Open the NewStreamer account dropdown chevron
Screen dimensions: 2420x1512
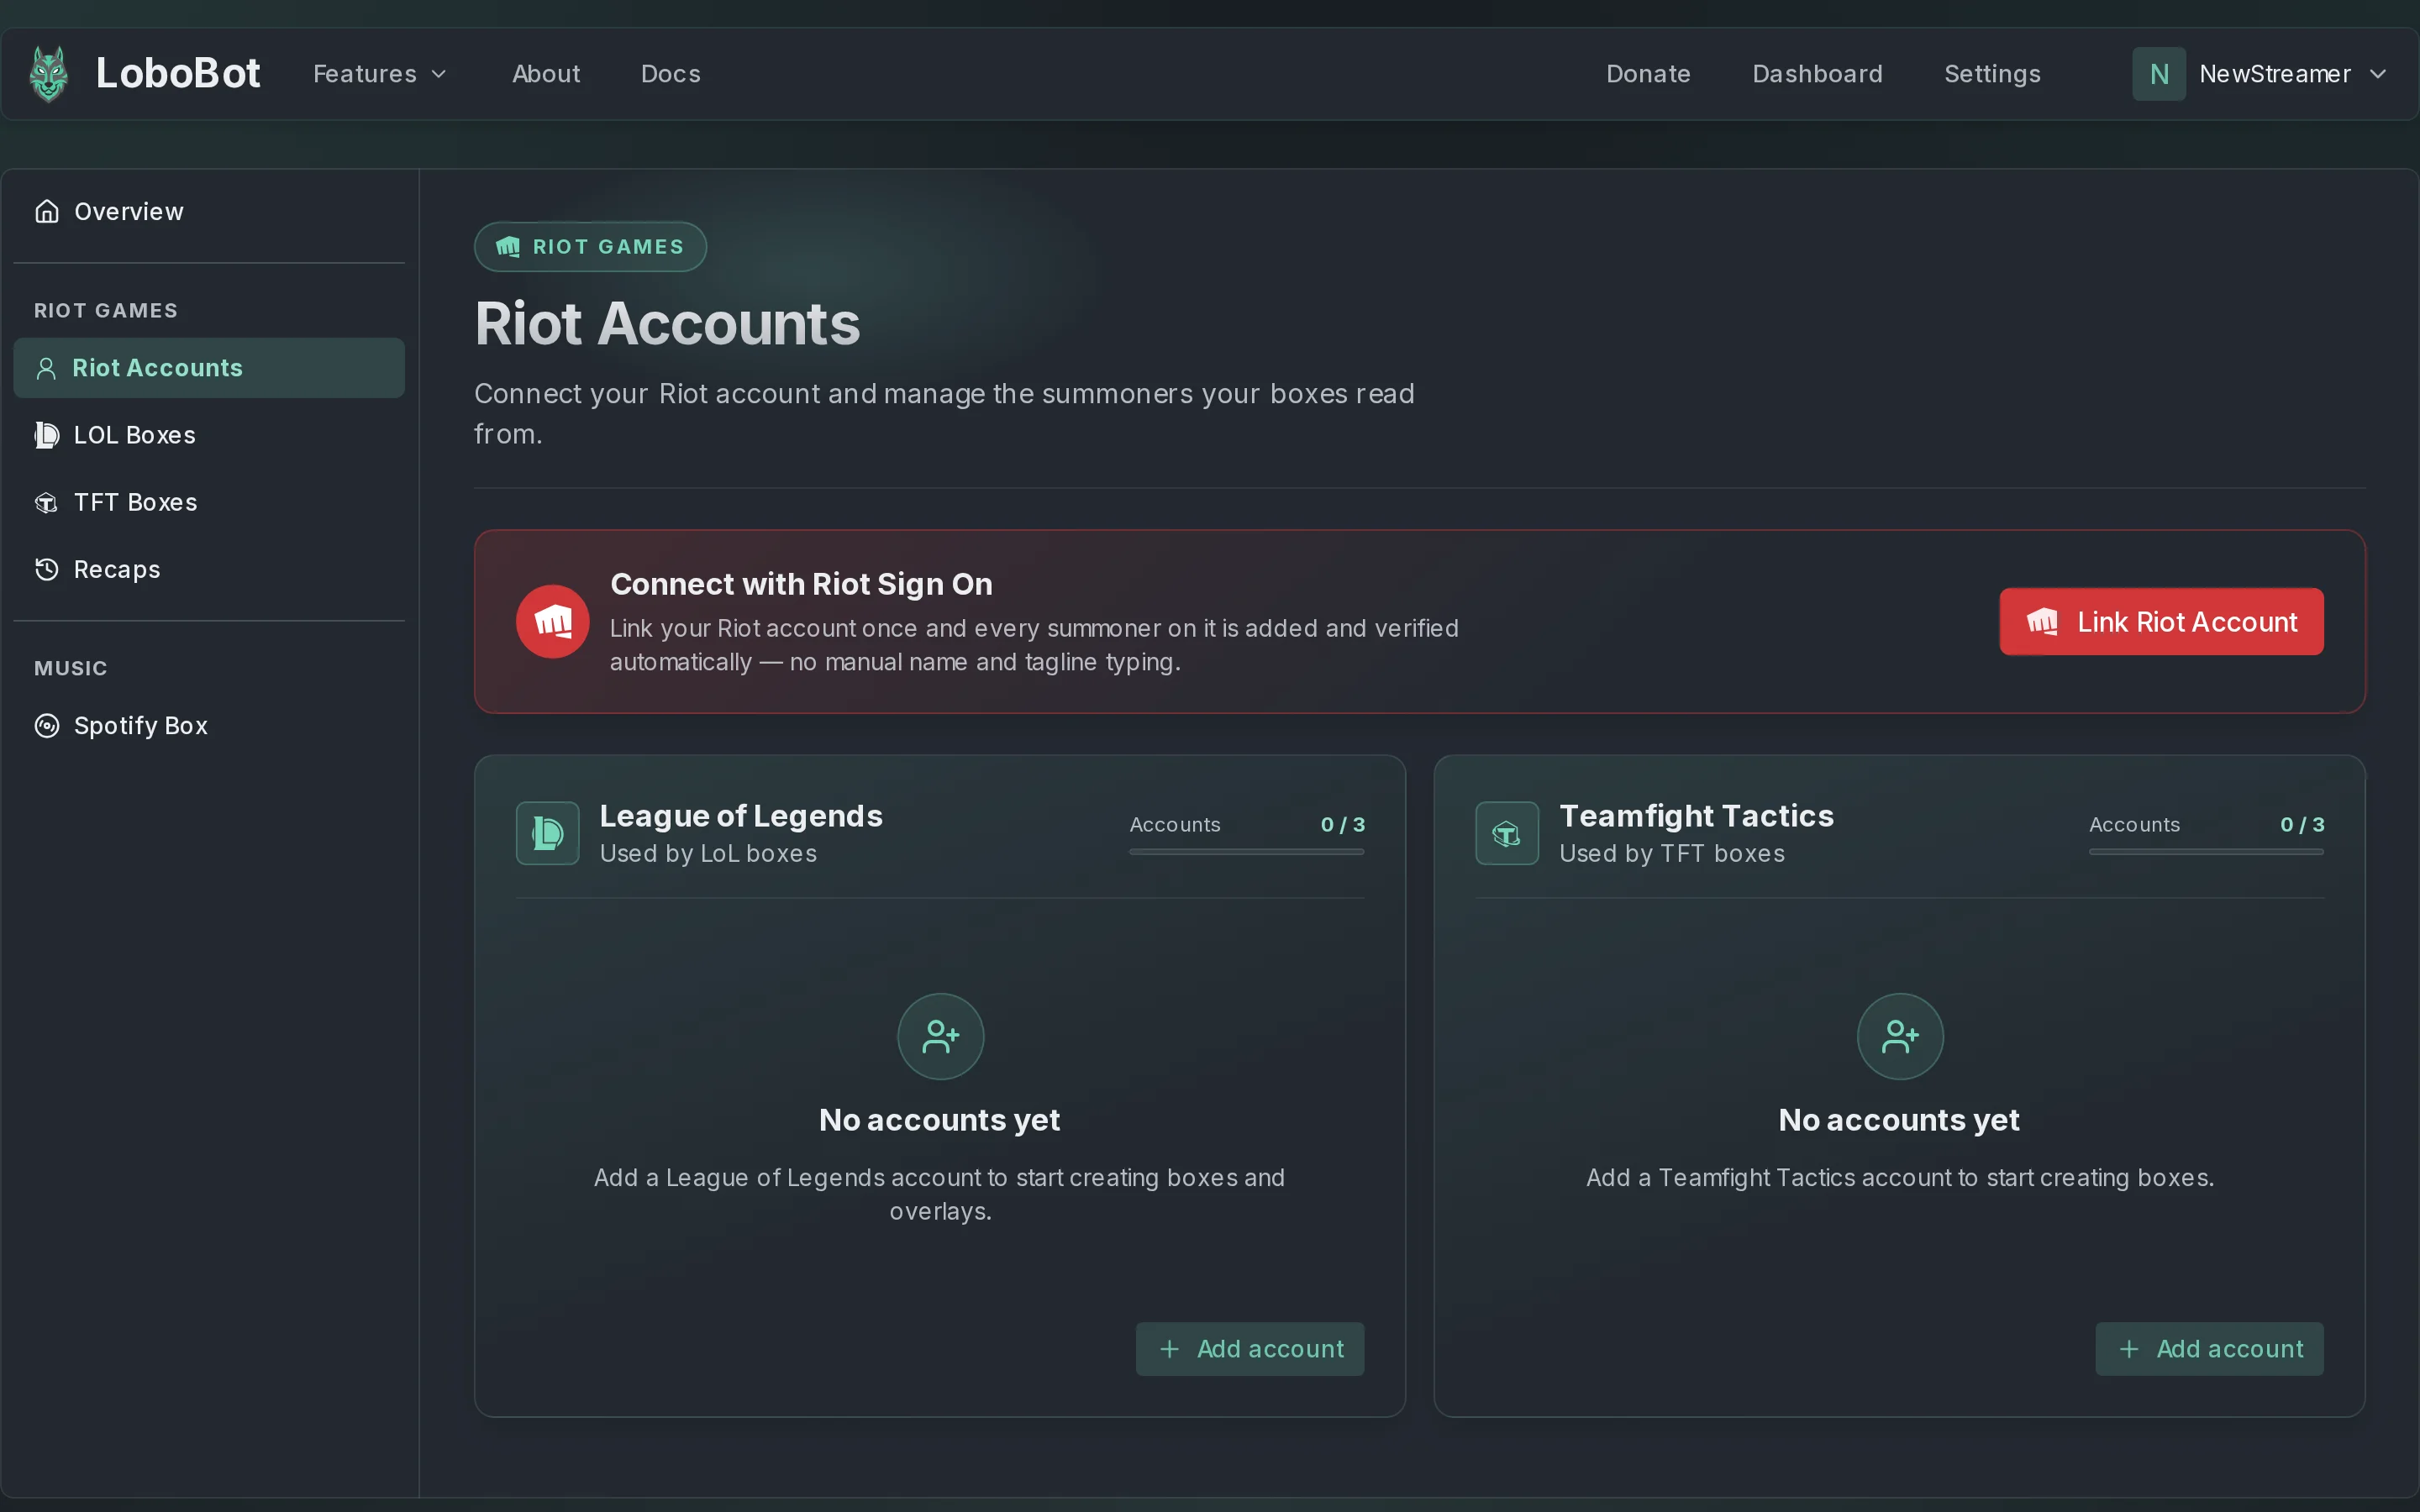coord(2378,74)
